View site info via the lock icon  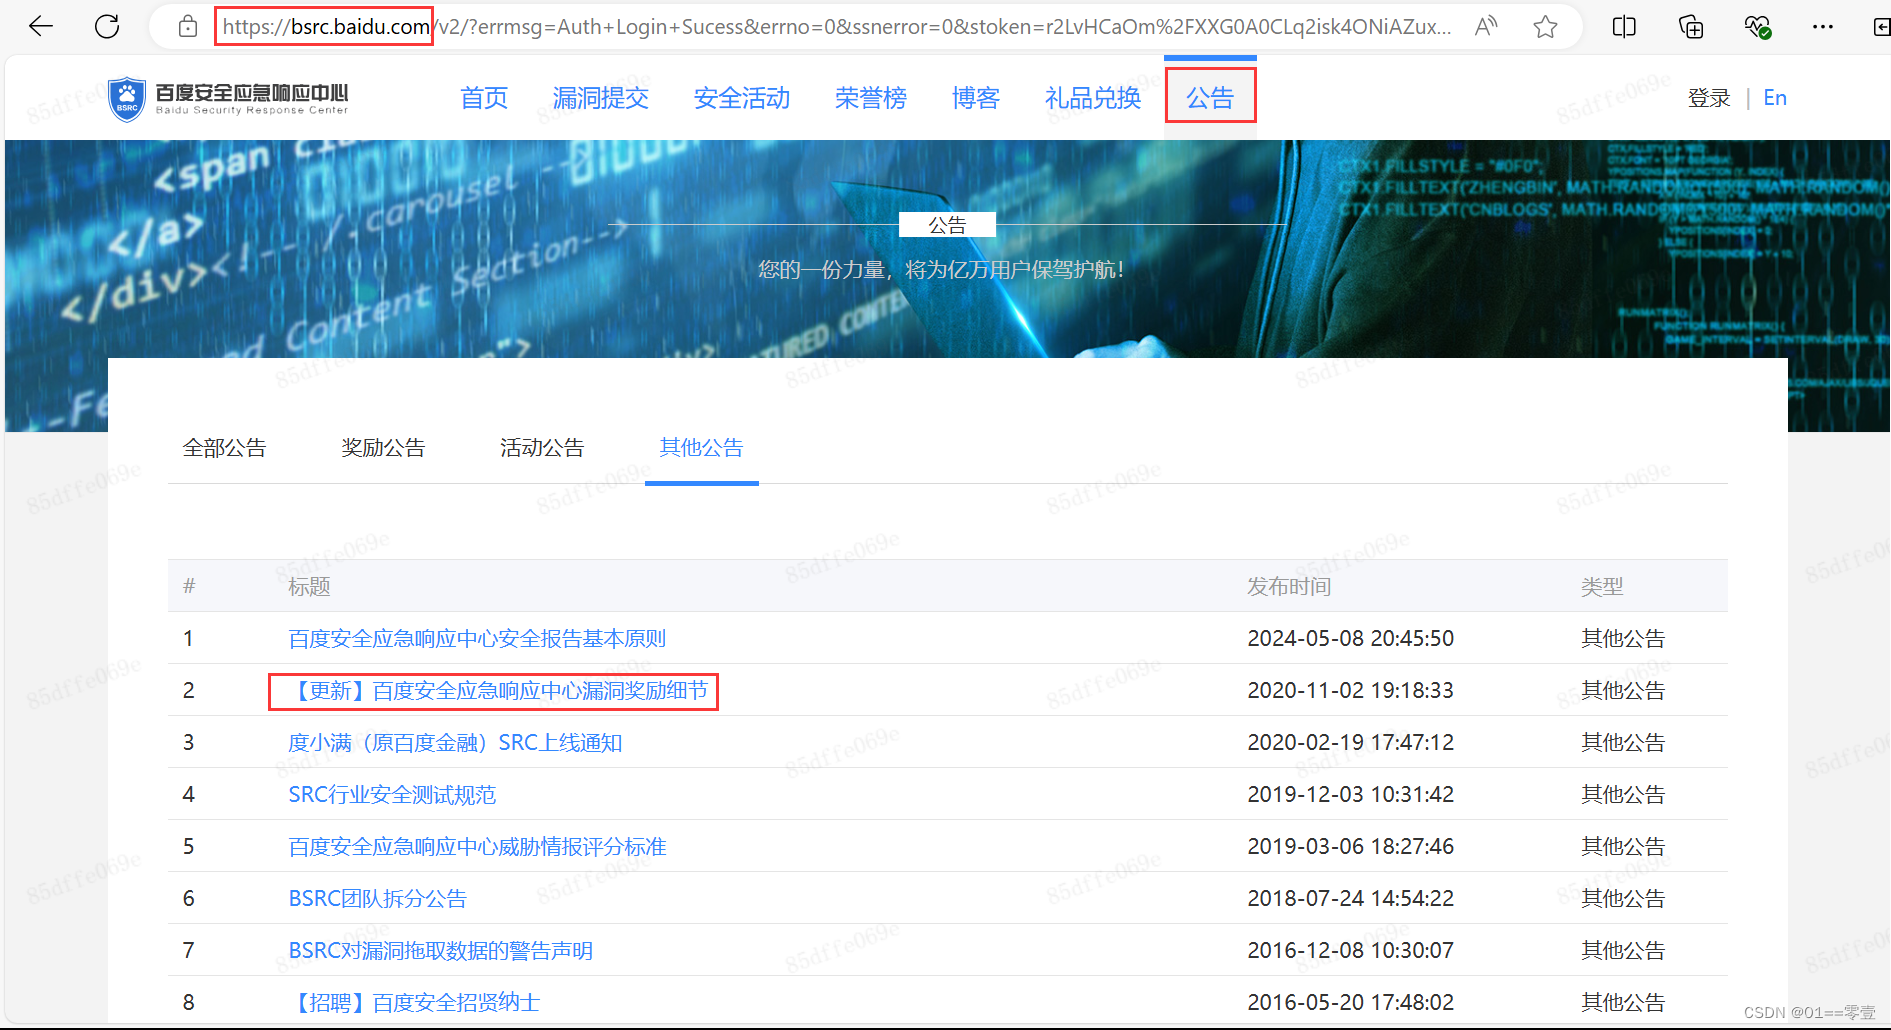click(x=188, y=27)
